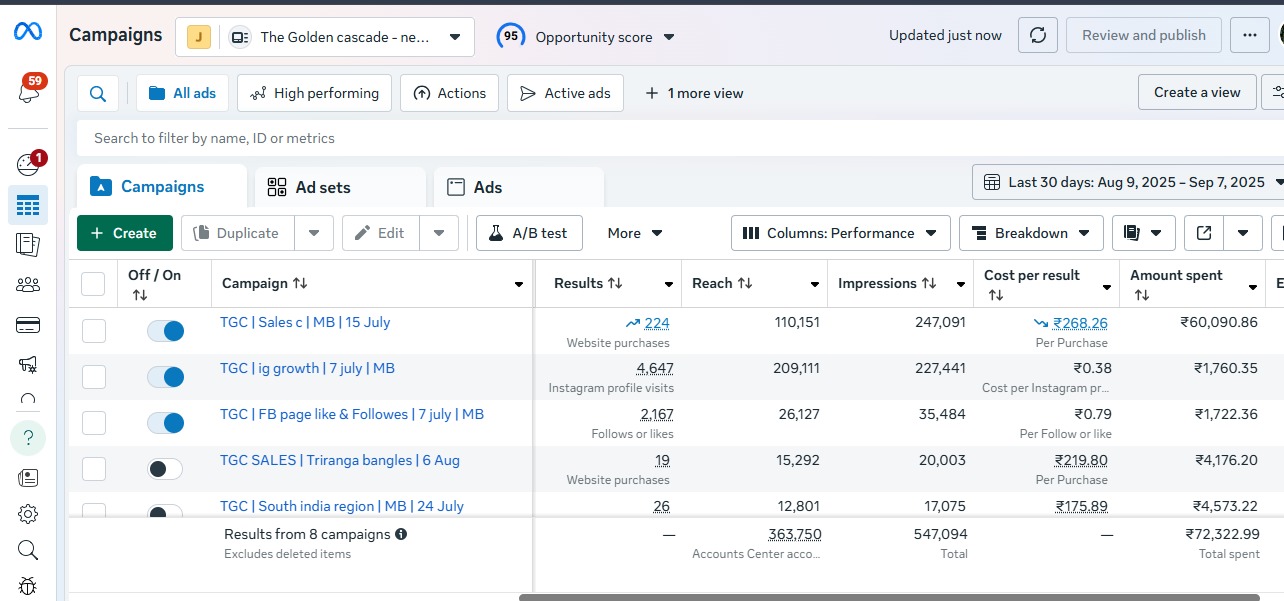Screen dimensions: 1284x601
Task: Open the Duplicate options dropdown arrow
Action: (x=314, y=233)
